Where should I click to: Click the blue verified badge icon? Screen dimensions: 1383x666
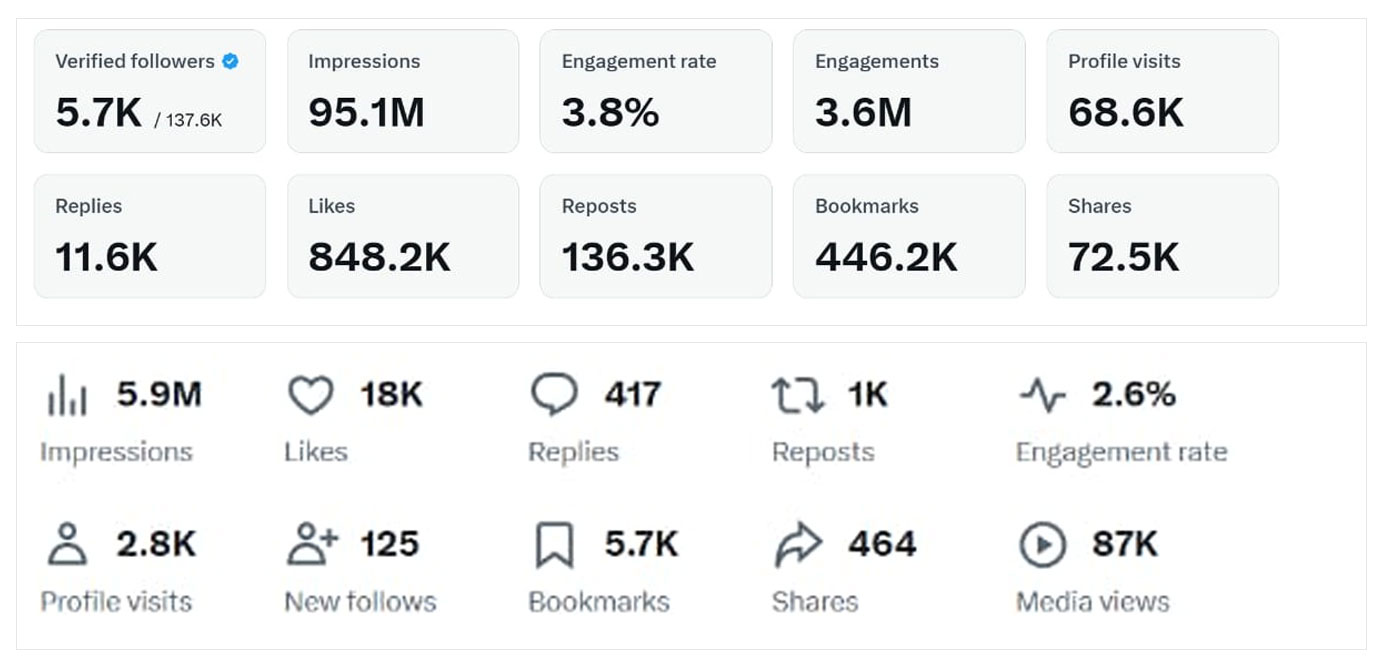230,61
